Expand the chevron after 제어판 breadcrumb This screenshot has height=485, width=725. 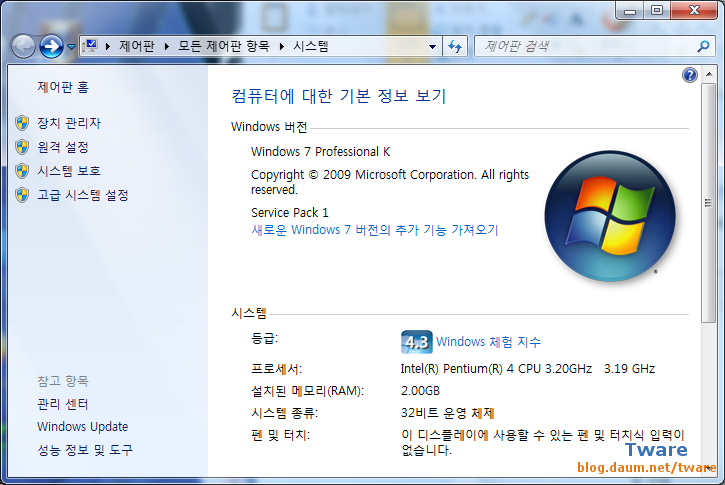point(167,46)
